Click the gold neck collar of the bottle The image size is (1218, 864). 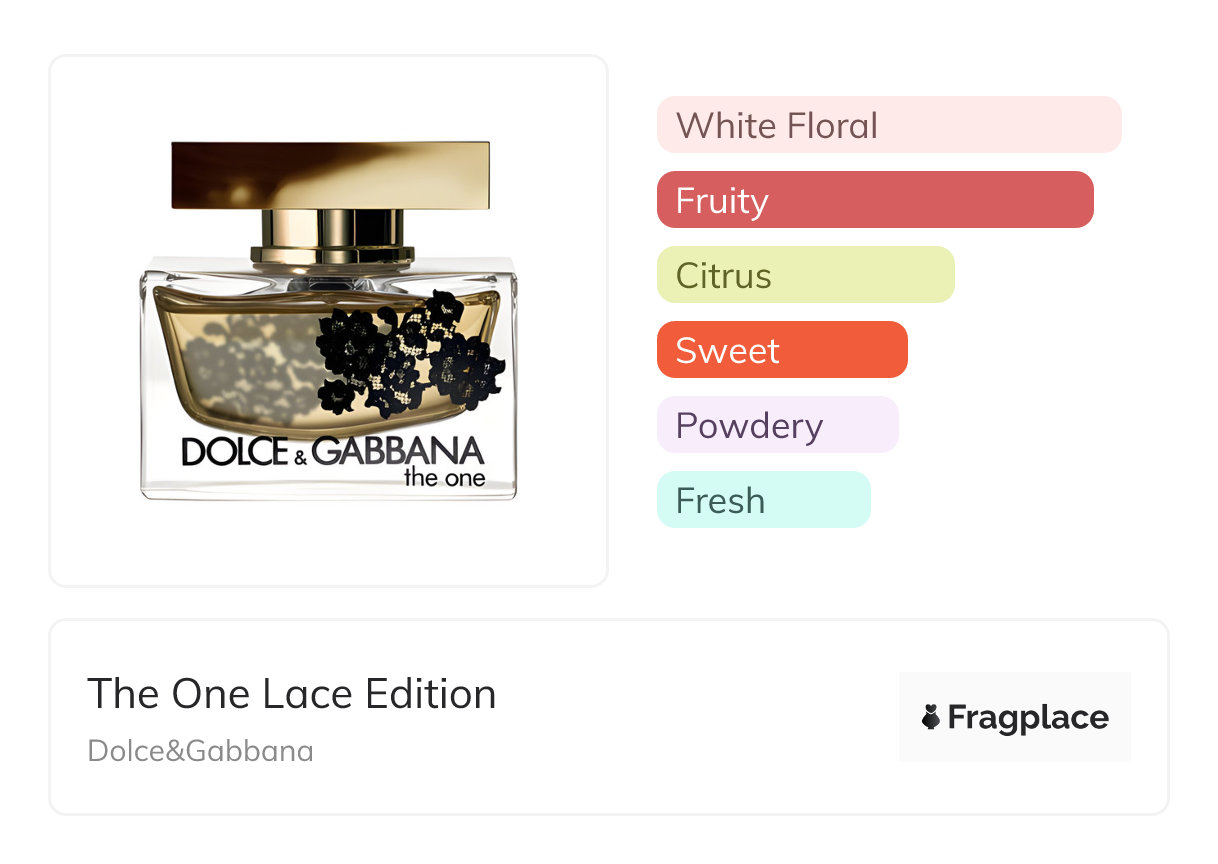coord(332,235)
